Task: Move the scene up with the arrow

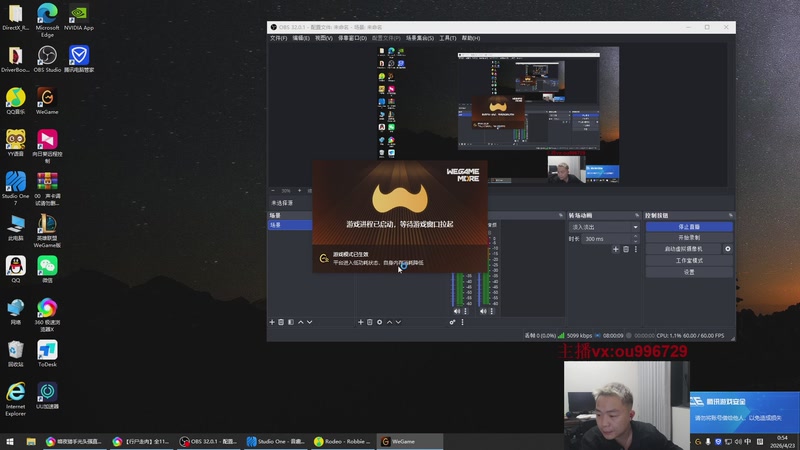Action: coord(301,322)
